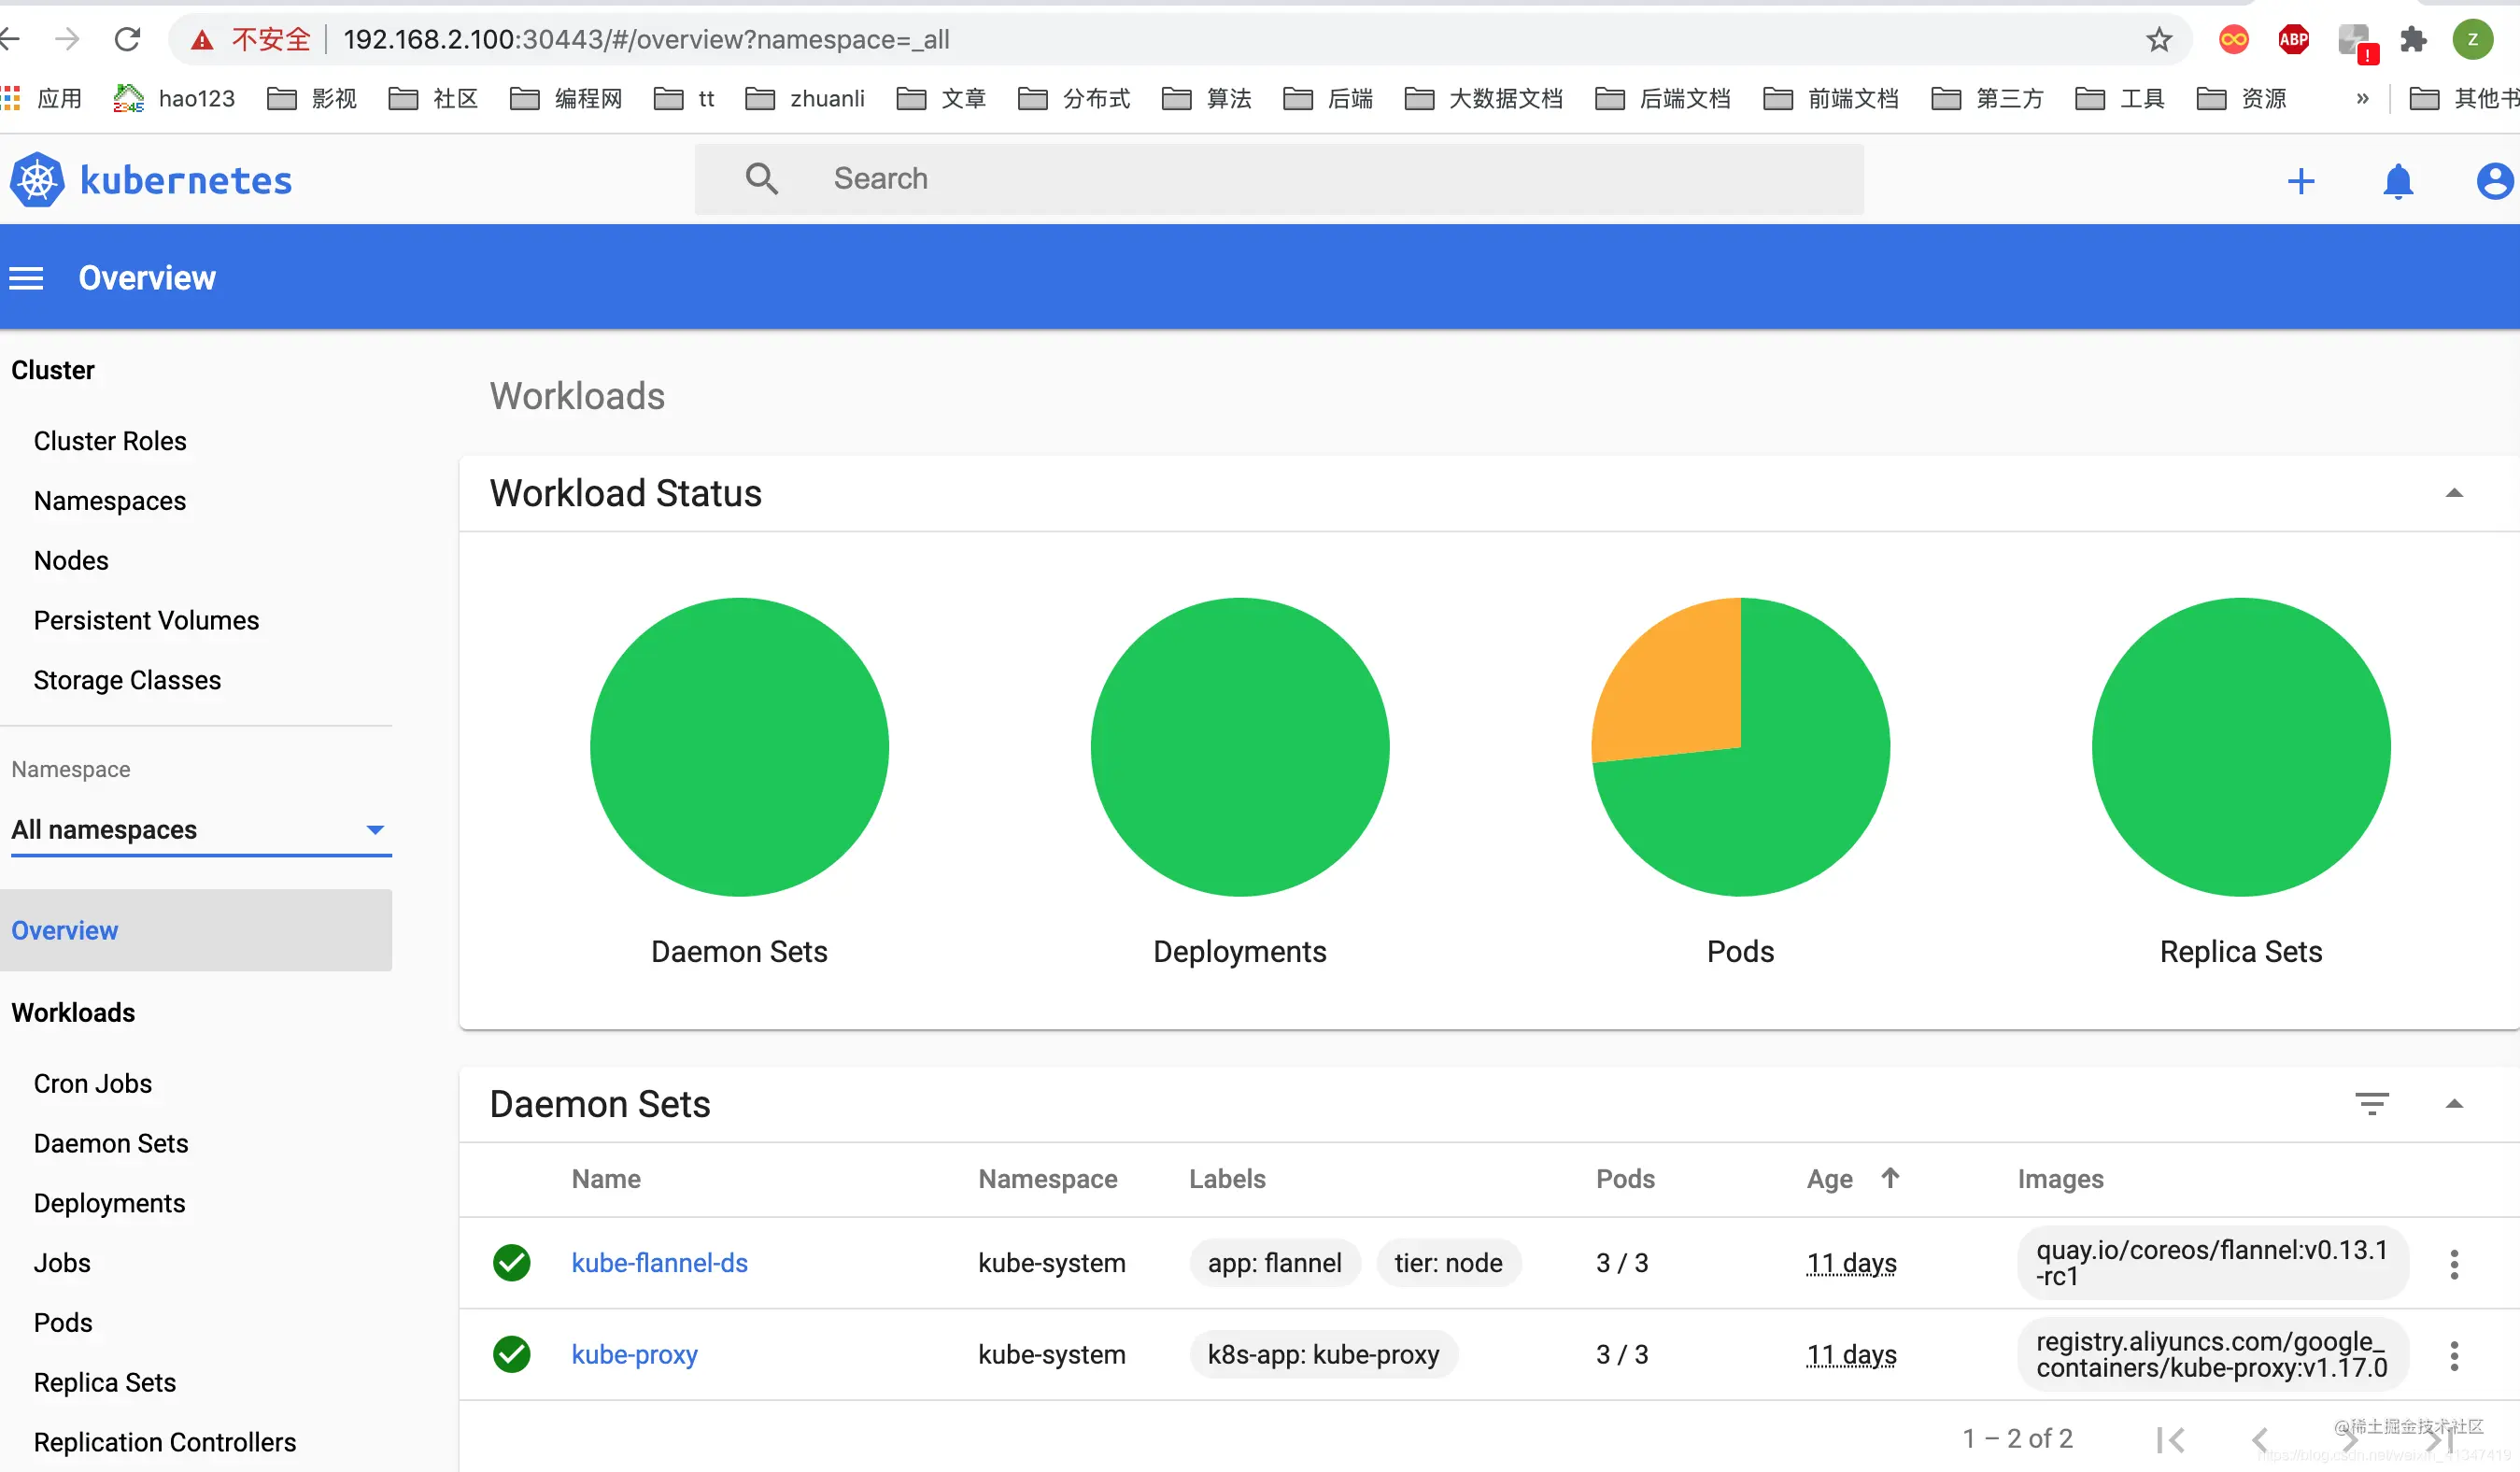This screenshot has width=2520, height=1472.
Task: Open the hao123 bookmark
Action: 174,98
